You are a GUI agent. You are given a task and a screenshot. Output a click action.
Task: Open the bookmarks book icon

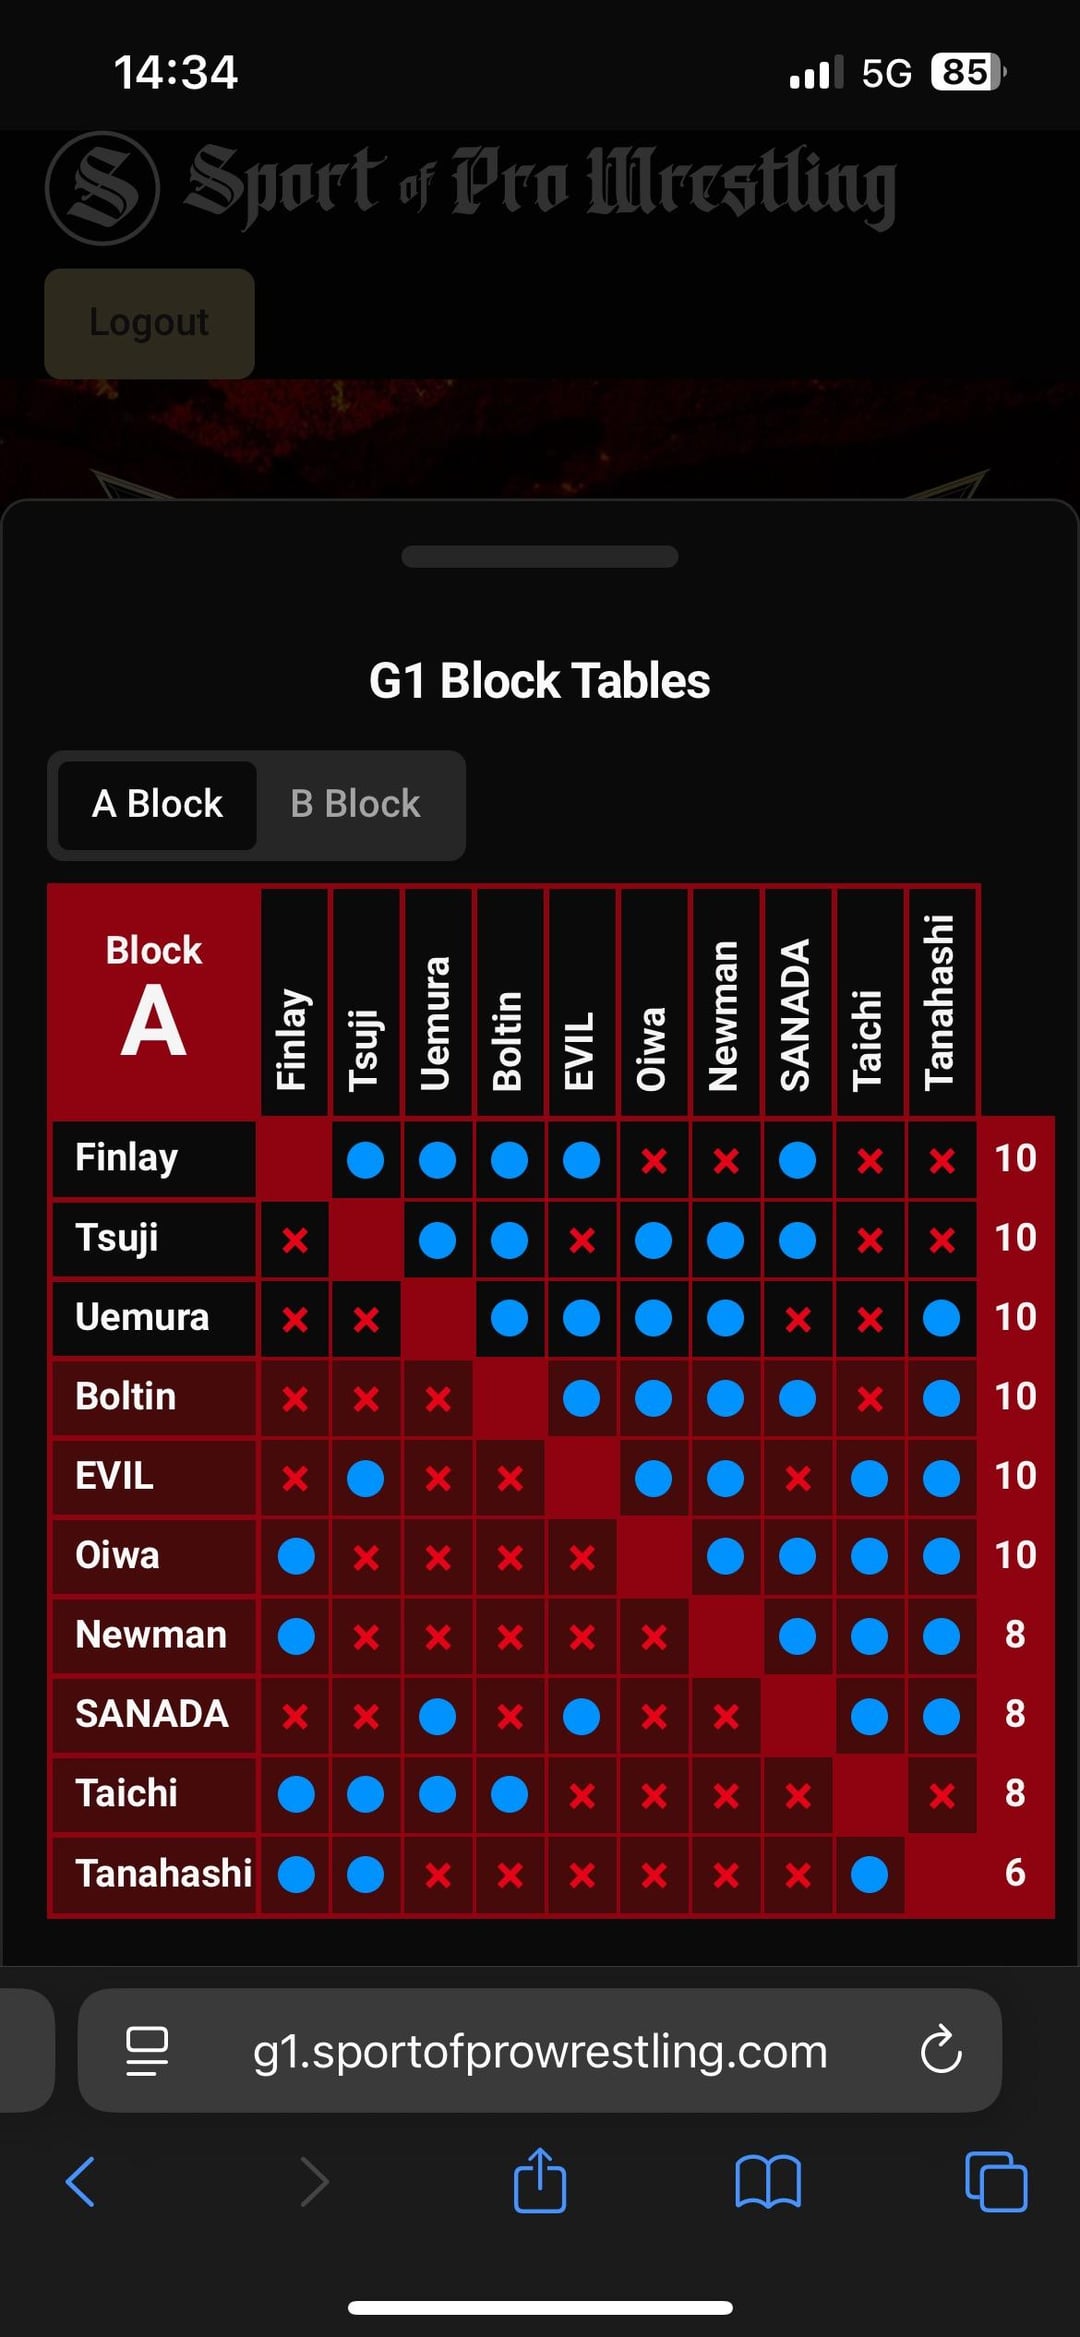pos(767,2181)
